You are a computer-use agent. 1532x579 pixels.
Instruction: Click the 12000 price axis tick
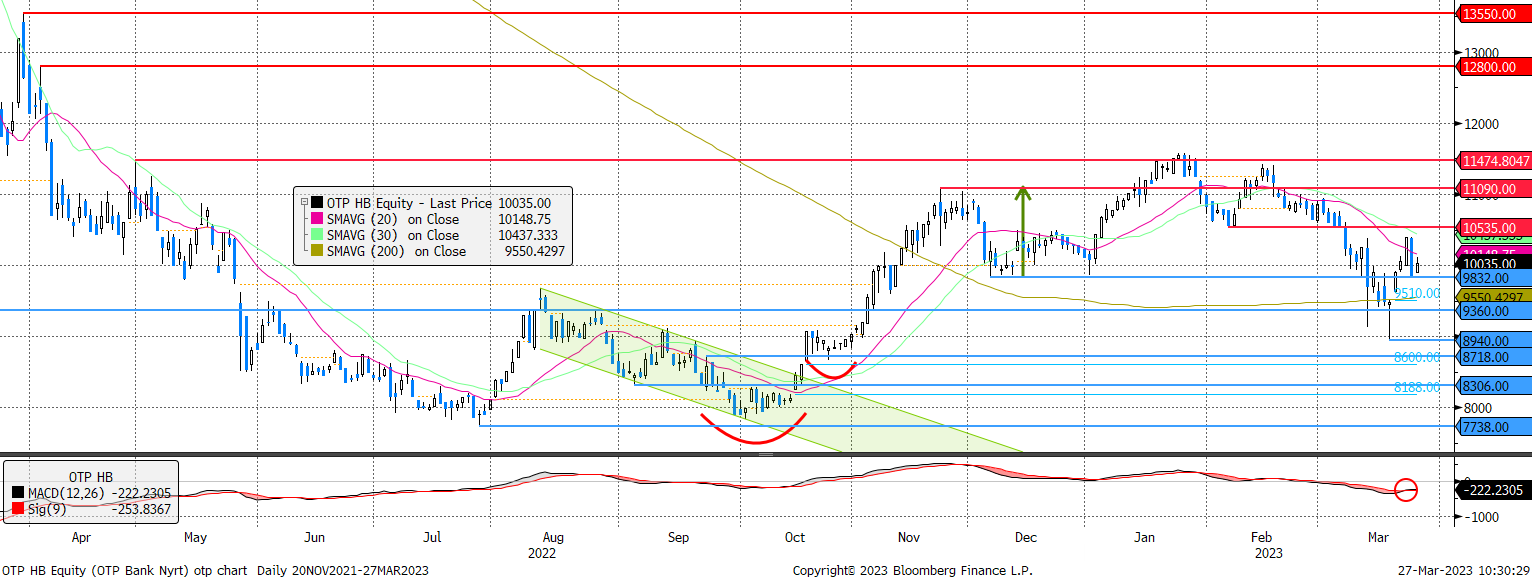click(1479, 124)
